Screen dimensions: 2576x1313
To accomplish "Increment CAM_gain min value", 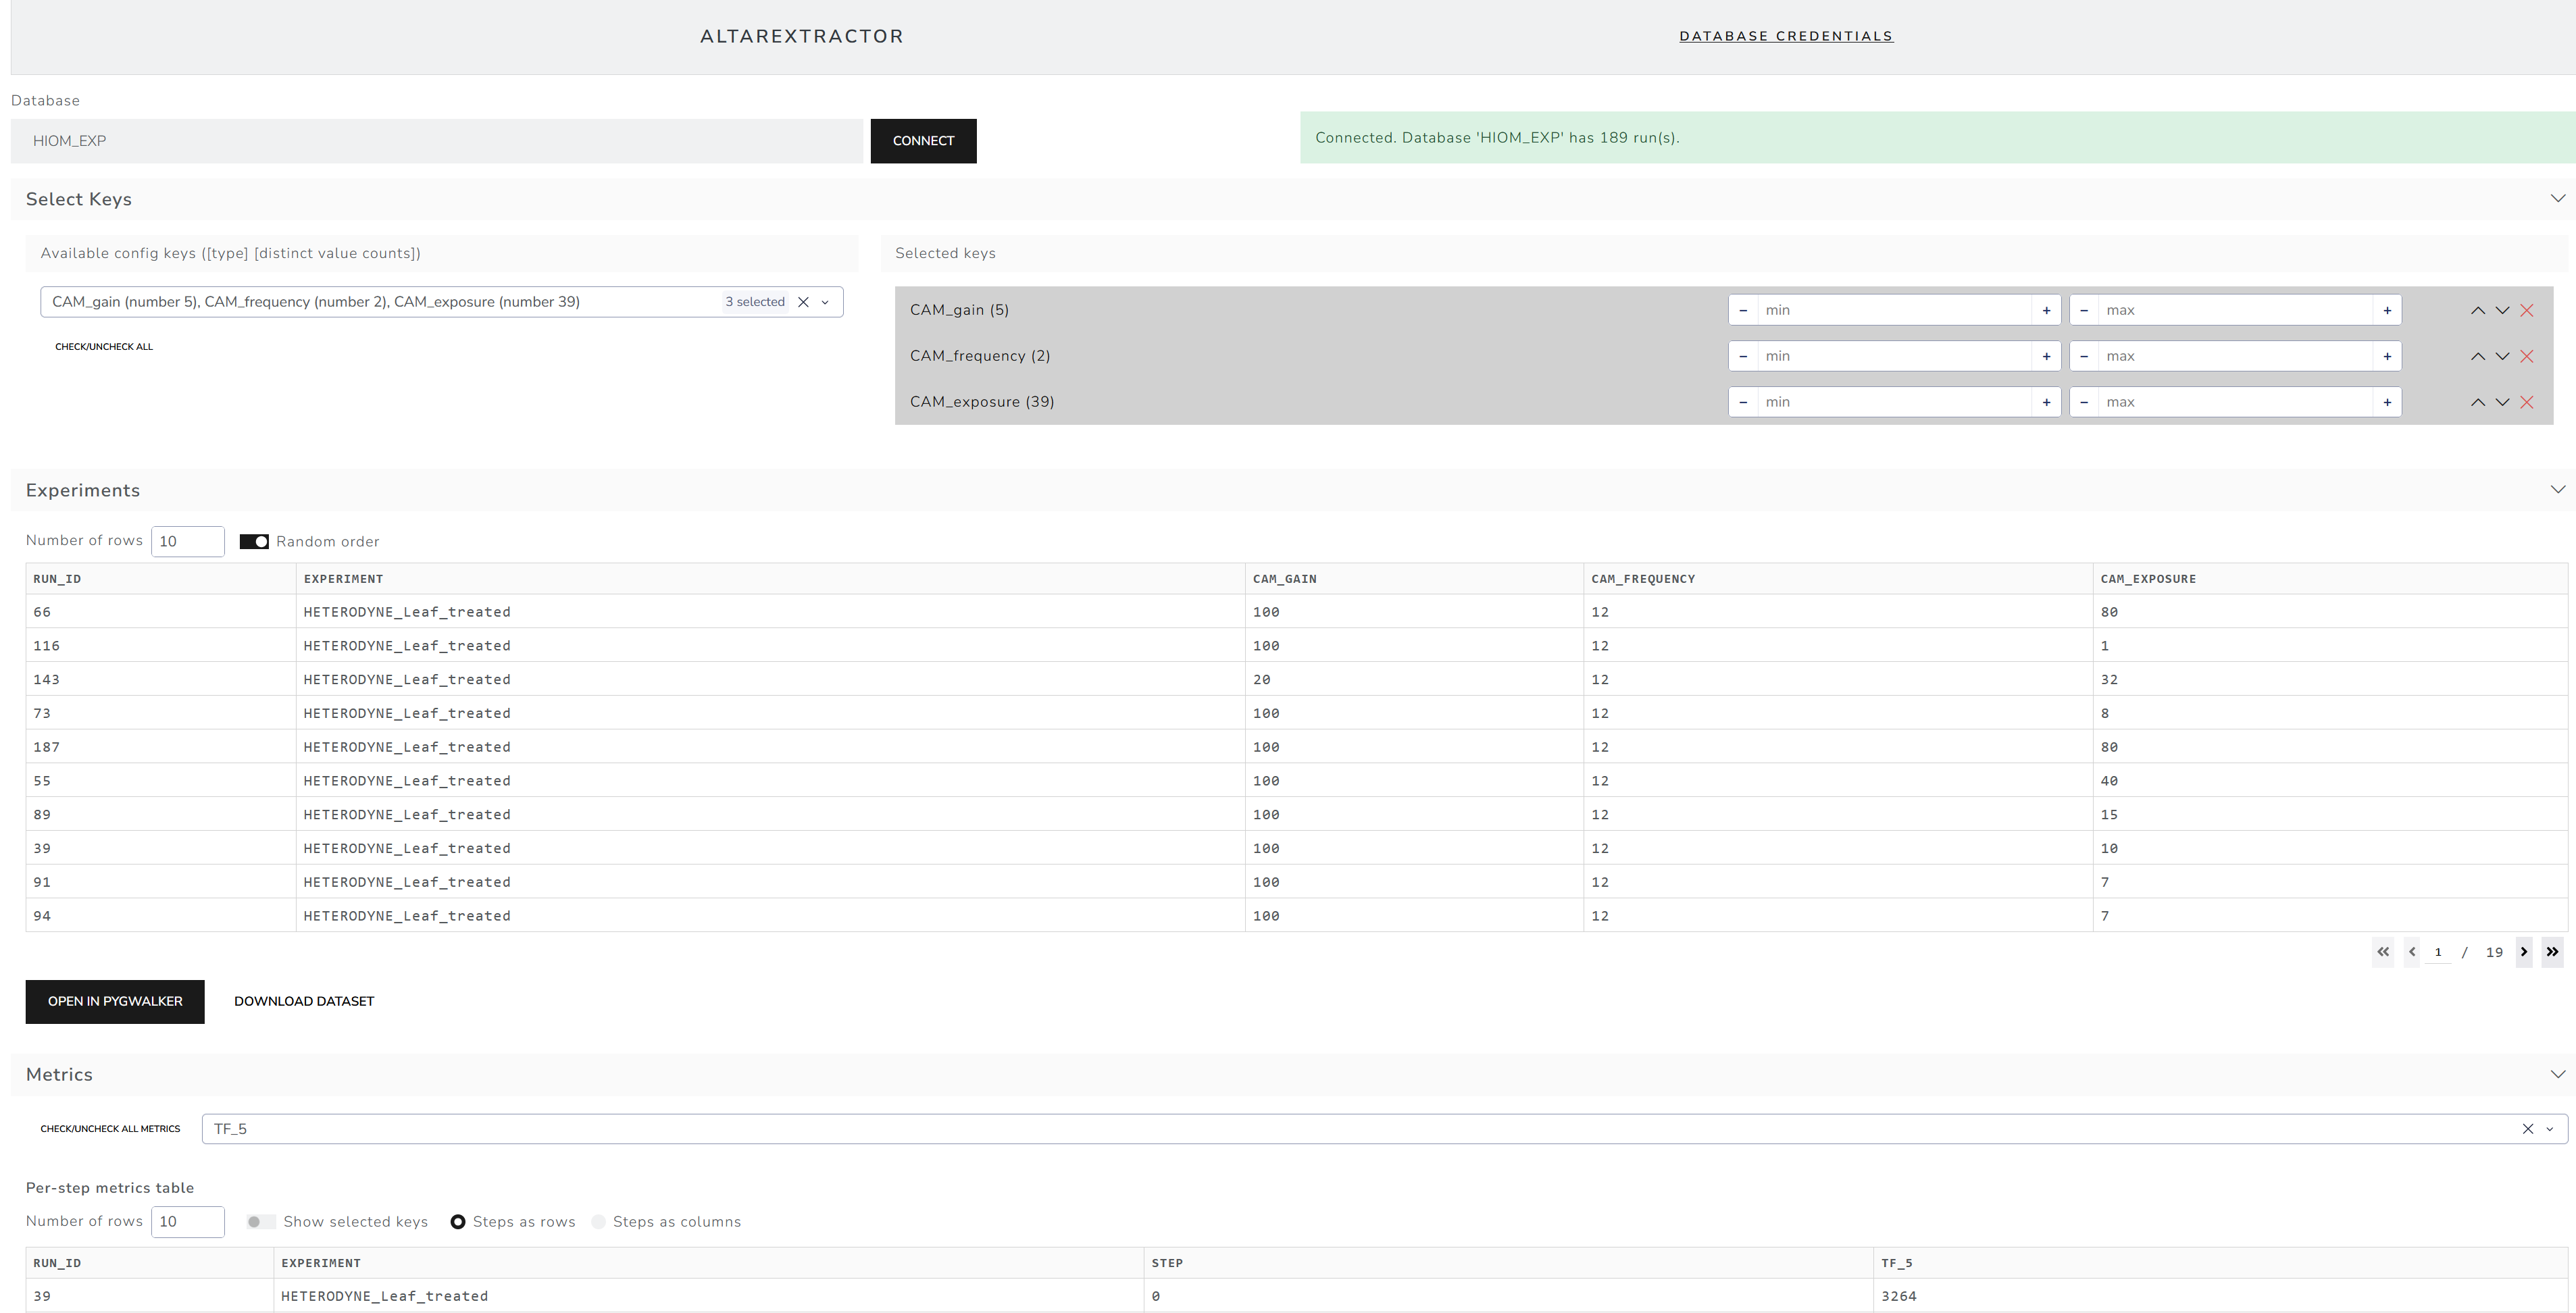I will click(2046, 310).
